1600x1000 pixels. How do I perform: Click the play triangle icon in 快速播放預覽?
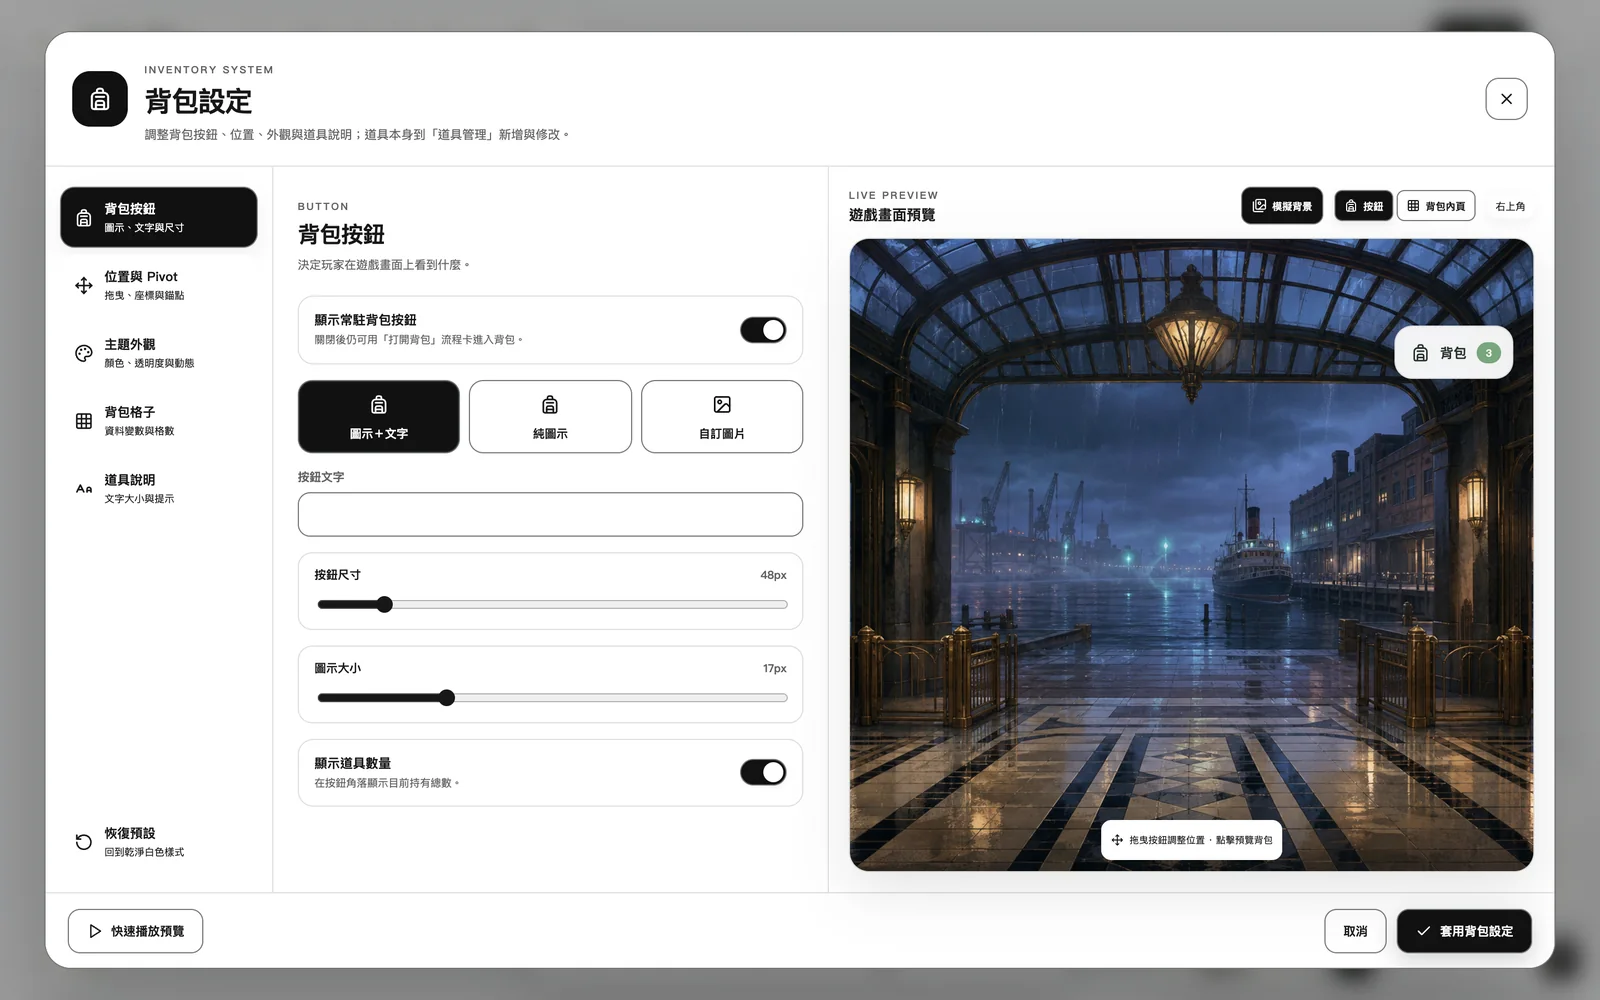95,931
